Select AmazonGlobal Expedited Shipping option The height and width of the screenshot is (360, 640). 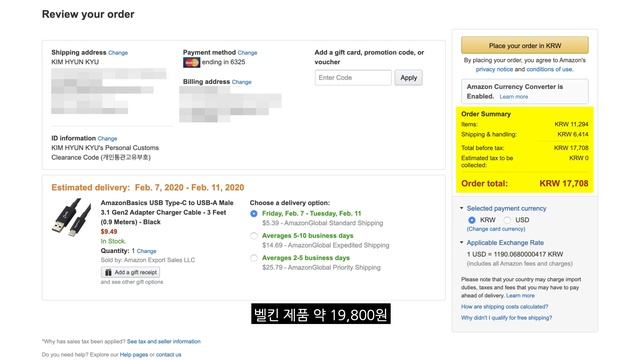click(x=253, y=236)
